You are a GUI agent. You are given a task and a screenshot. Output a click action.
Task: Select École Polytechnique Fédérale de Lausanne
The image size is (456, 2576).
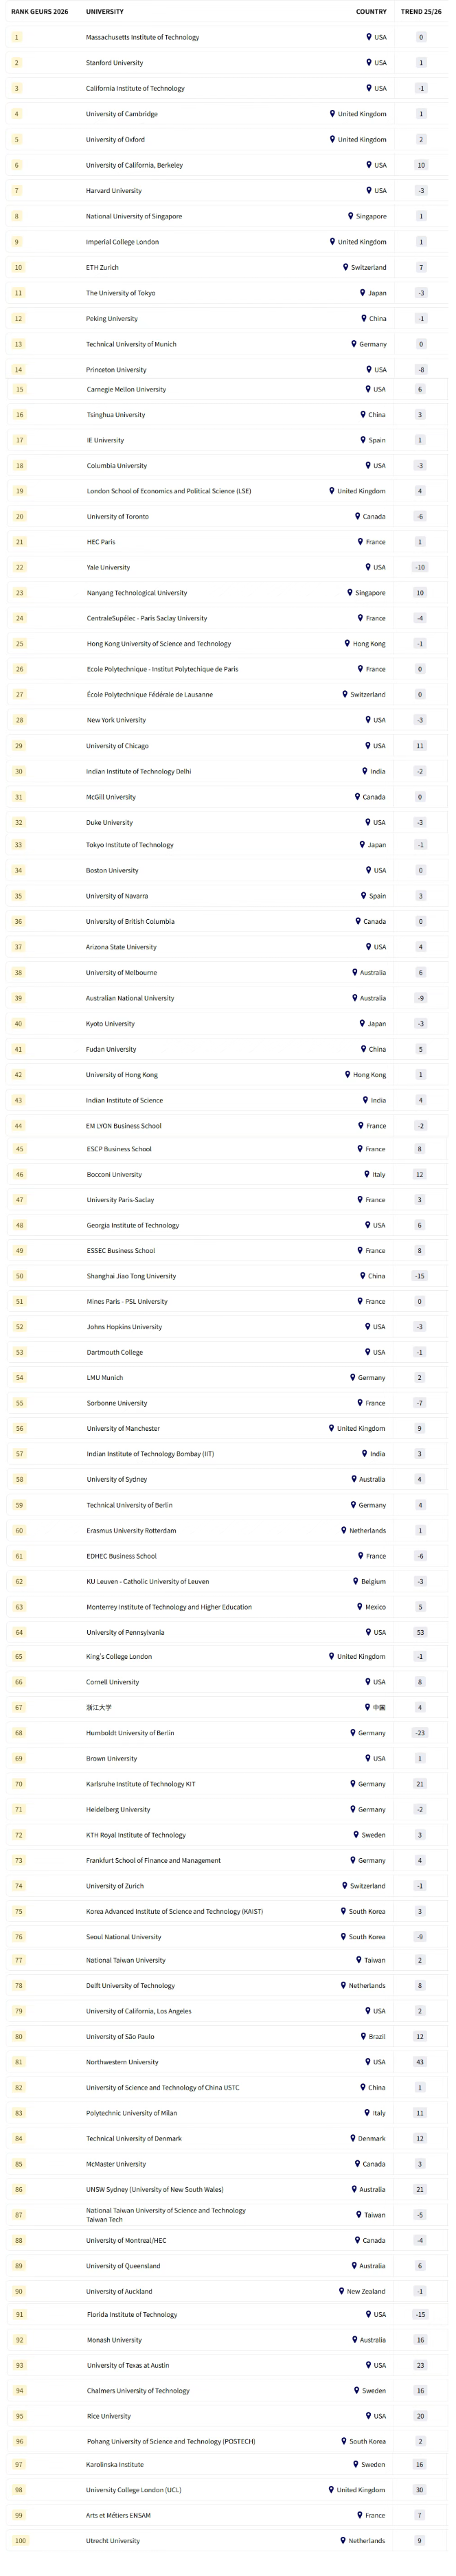pyautogui.click(x=149, y=694)
